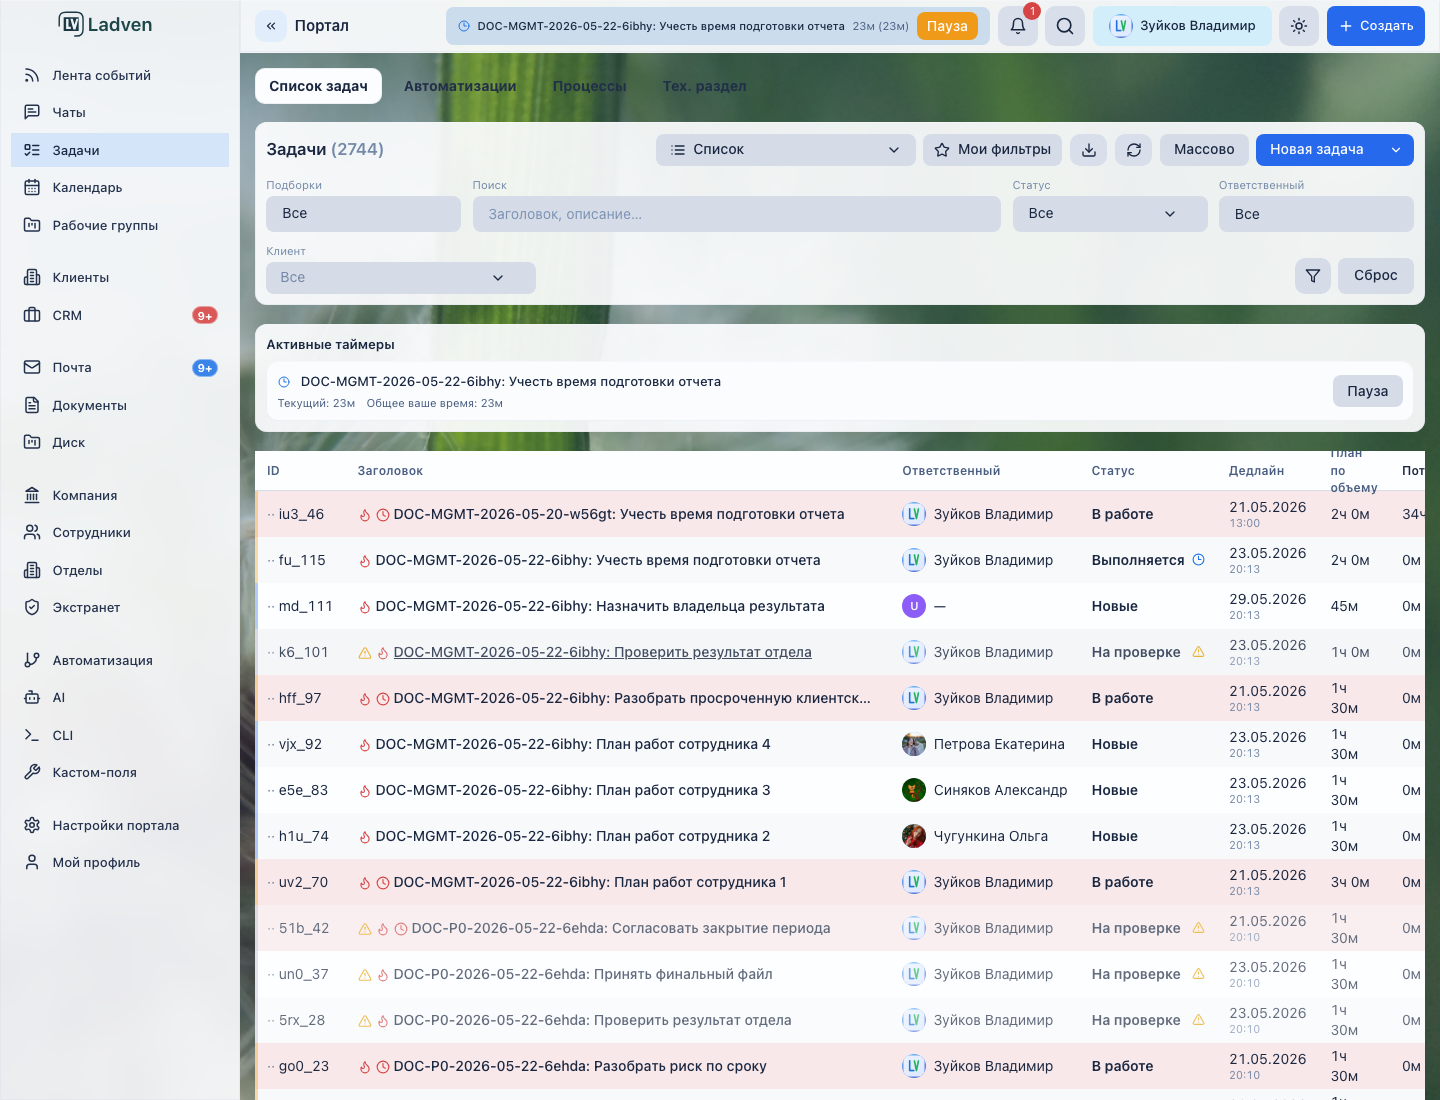The width and height of the screenshot is (1440, 1100).
Task: Open Документы in sidebar
Action: [x=120, y=405]
